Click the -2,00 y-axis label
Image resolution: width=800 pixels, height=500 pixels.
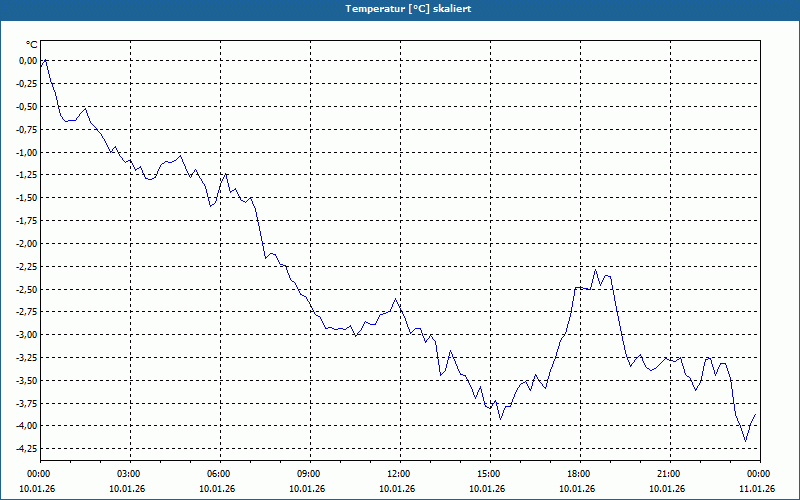(27, 243)
